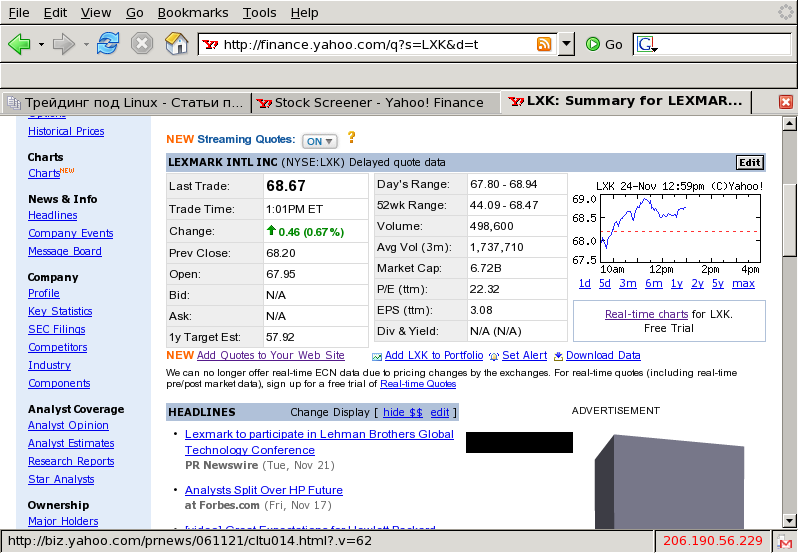Click the IP address 206.190.56.229 in status bar
Screen dimensions: 798x553
pos(712,541)
